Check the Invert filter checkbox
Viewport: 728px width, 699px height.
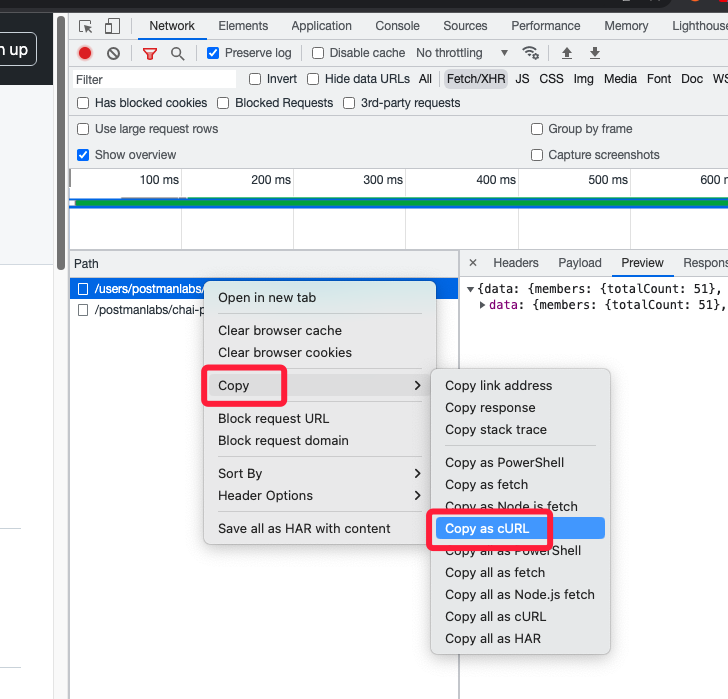click(255, 79)
